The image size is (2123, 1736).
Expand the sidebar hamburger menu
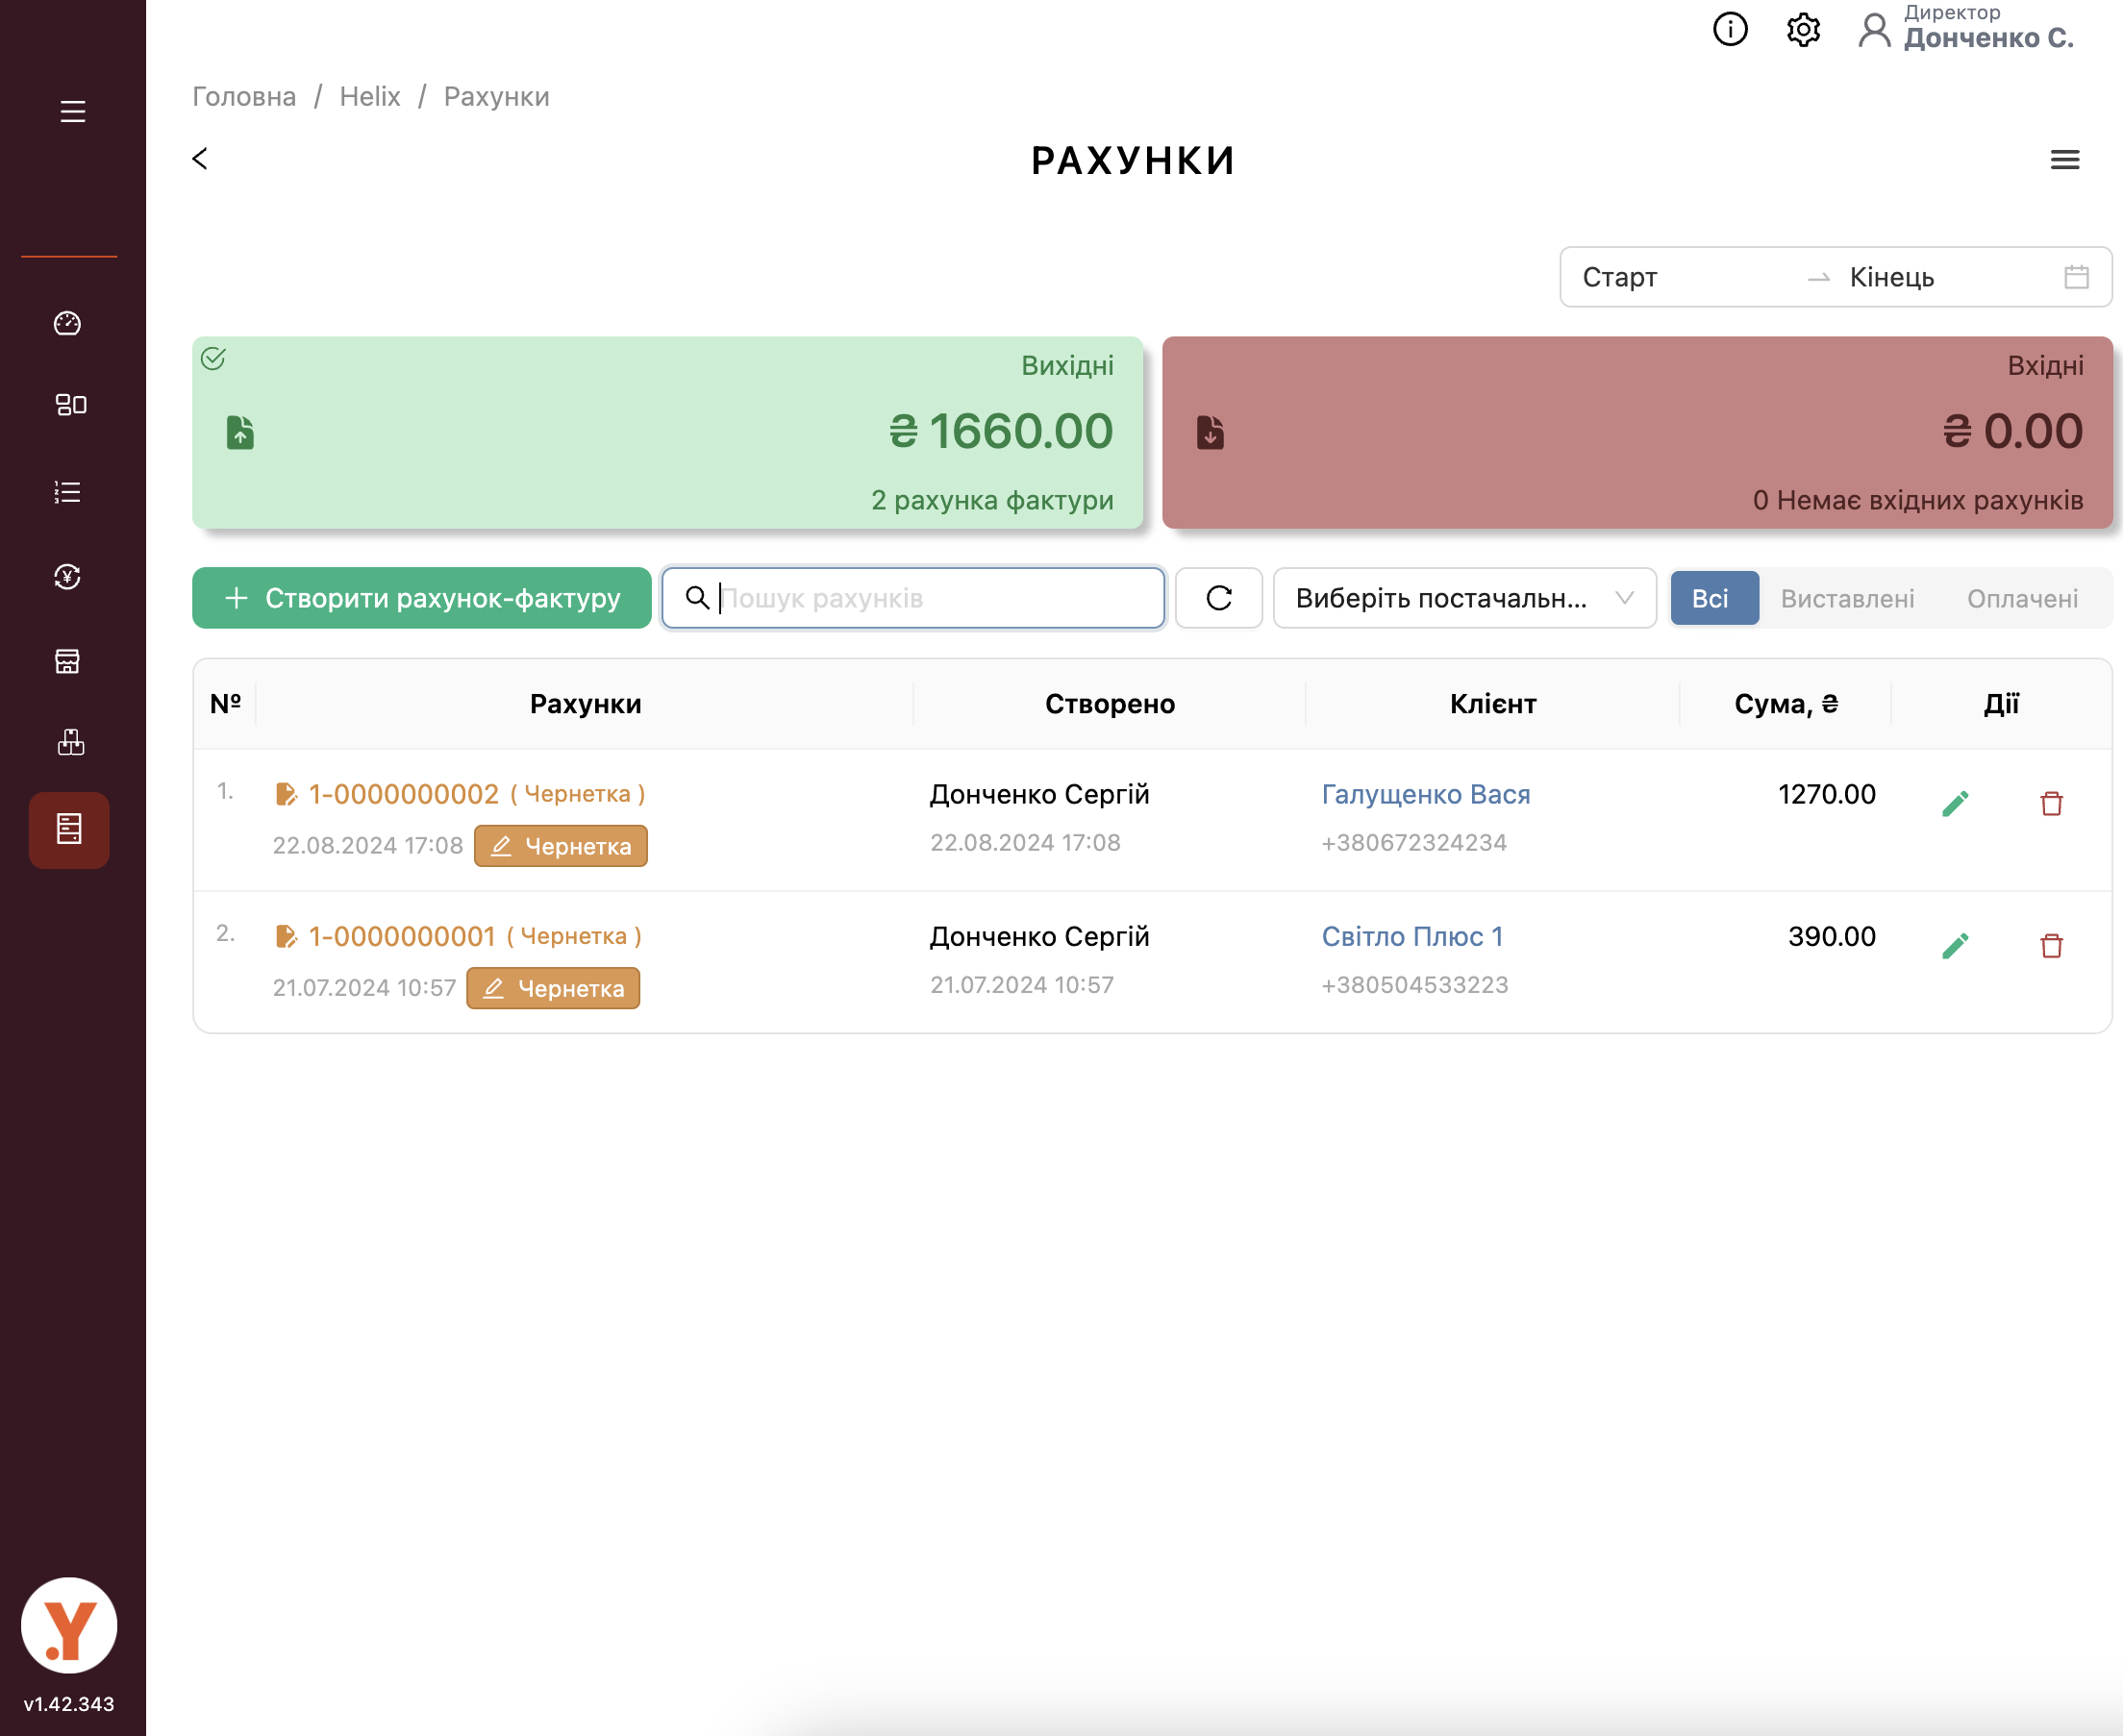tap(72, 111)
